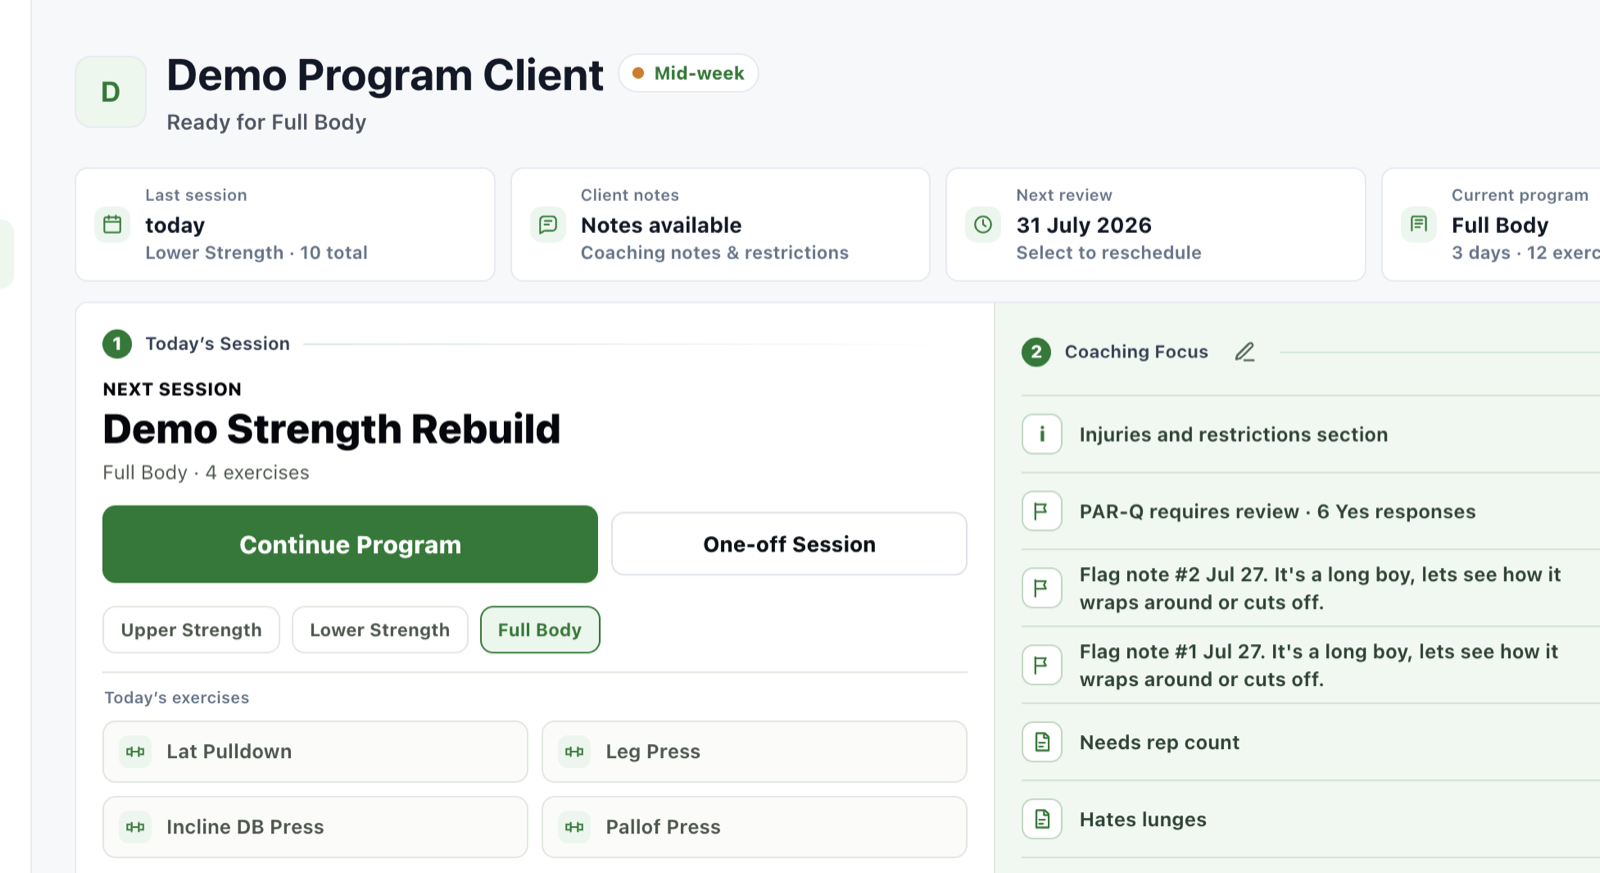Click the notes icon in Client notes card
Screen dimensions: 1600x873
tap(548, 224)
